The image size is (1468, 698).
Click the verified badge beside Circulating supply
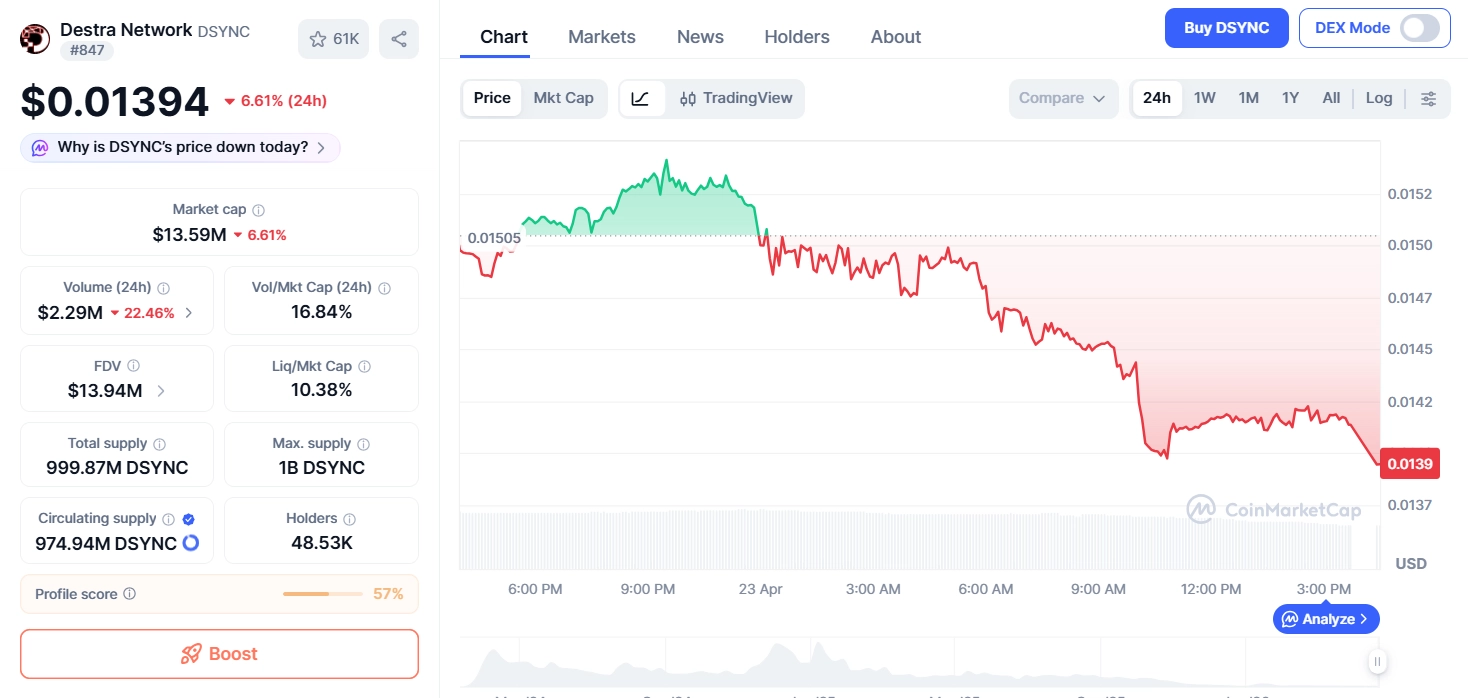(x=189, y=519)
